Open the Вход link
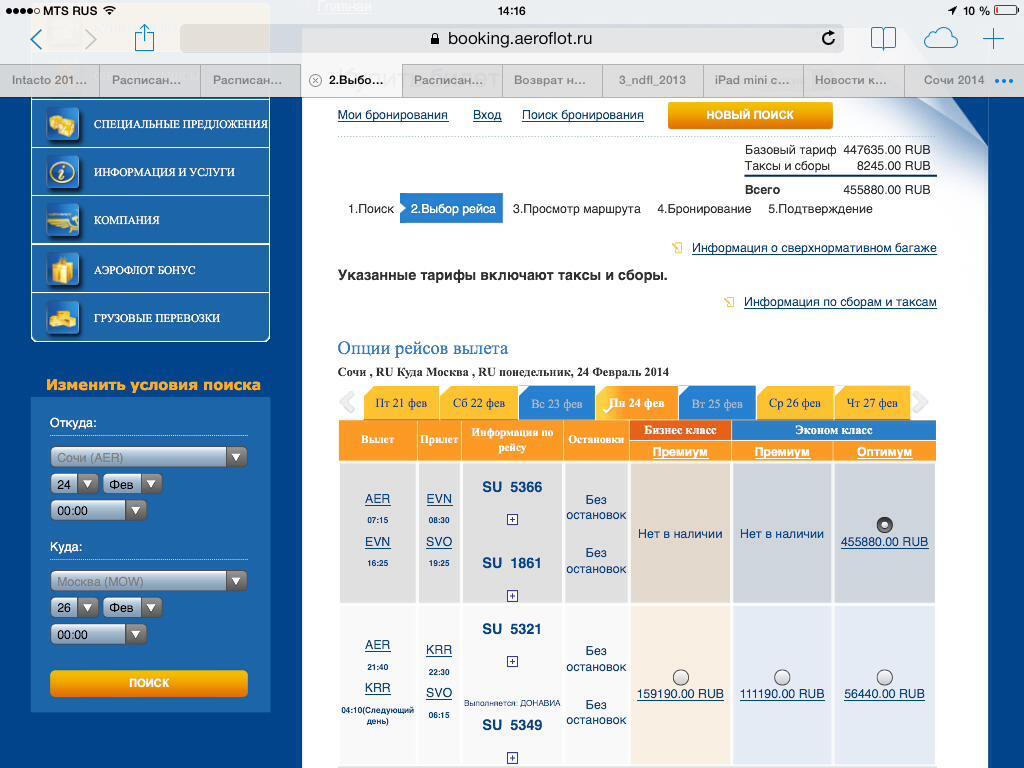The height and width of the screenshot is (768, 1024). pos(487,116)
